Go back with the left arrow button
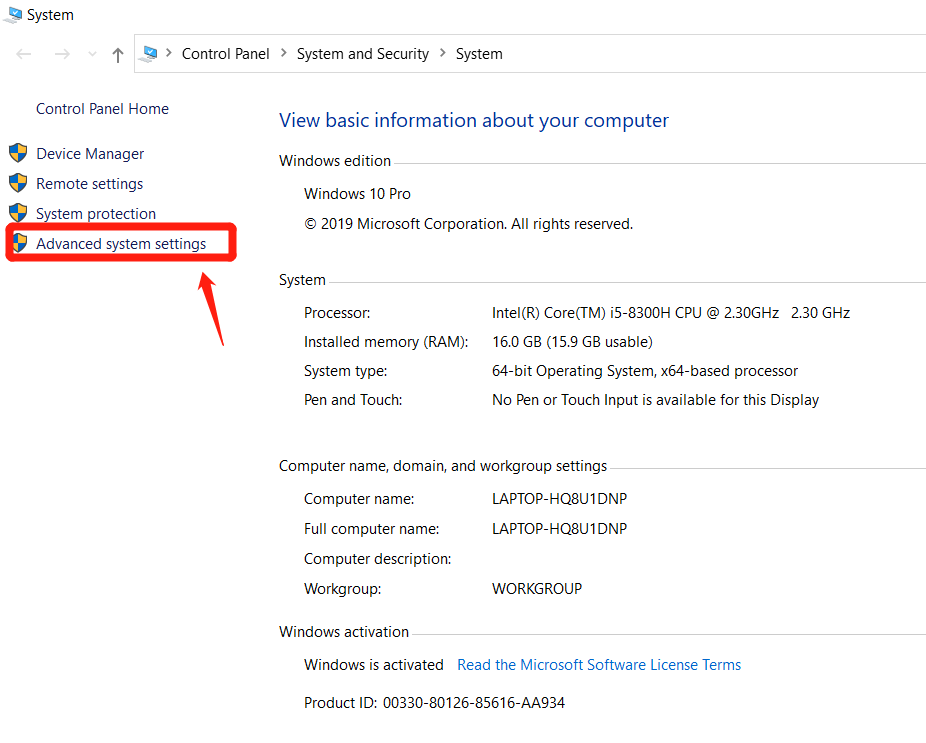926x743 pixels. [24, 54]
